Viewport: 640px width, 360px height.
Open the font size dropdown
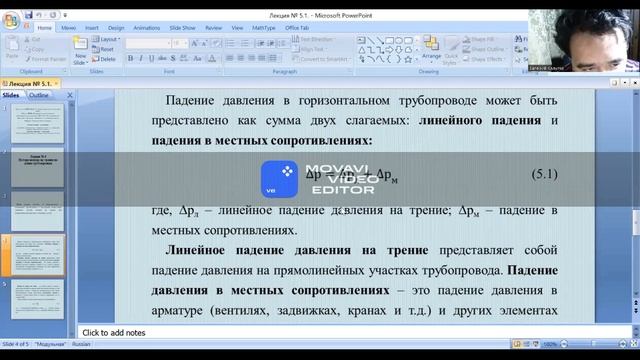[x=180, y=43]
